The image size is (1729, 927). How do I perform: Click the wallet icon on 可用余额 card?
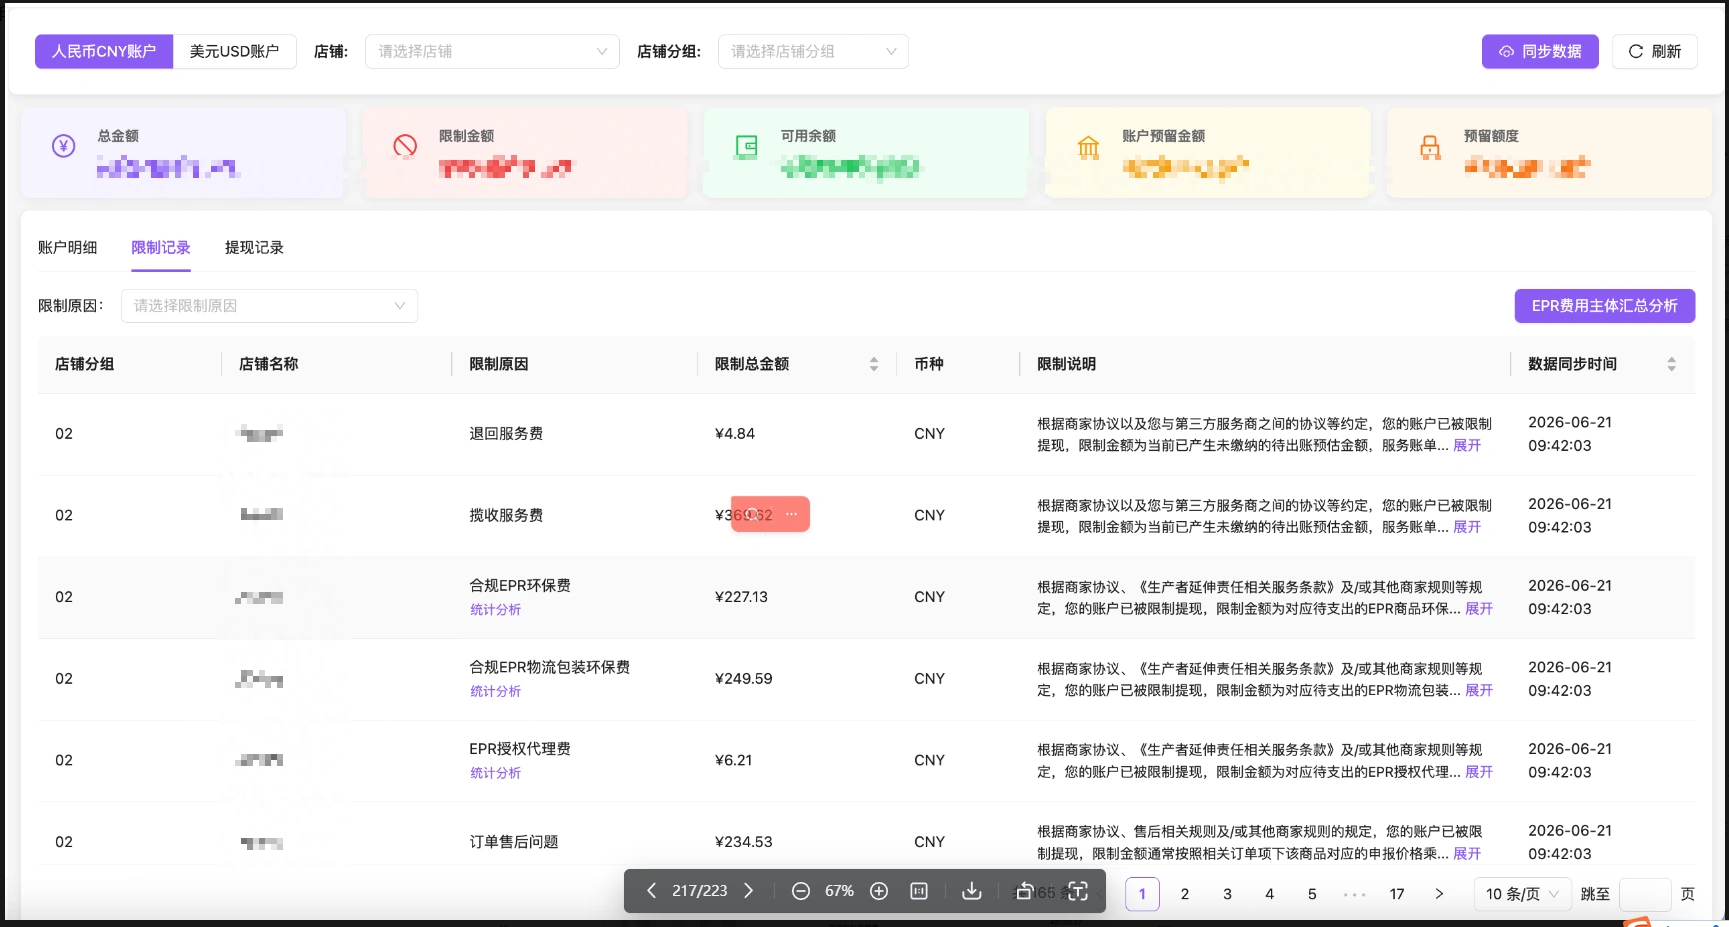tap(746, 147)
